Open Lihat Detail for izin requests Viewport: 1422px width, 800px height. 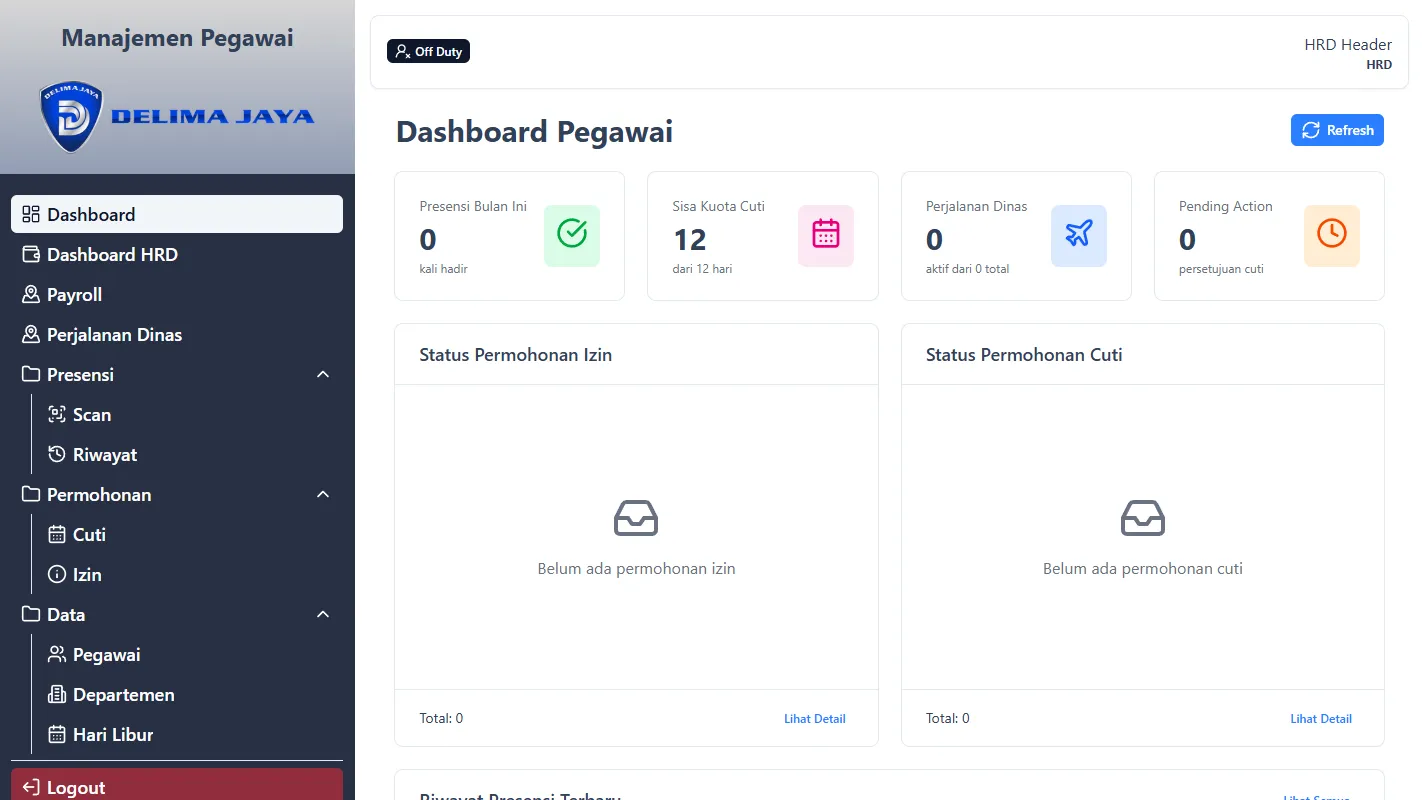[x=814, y=718]
